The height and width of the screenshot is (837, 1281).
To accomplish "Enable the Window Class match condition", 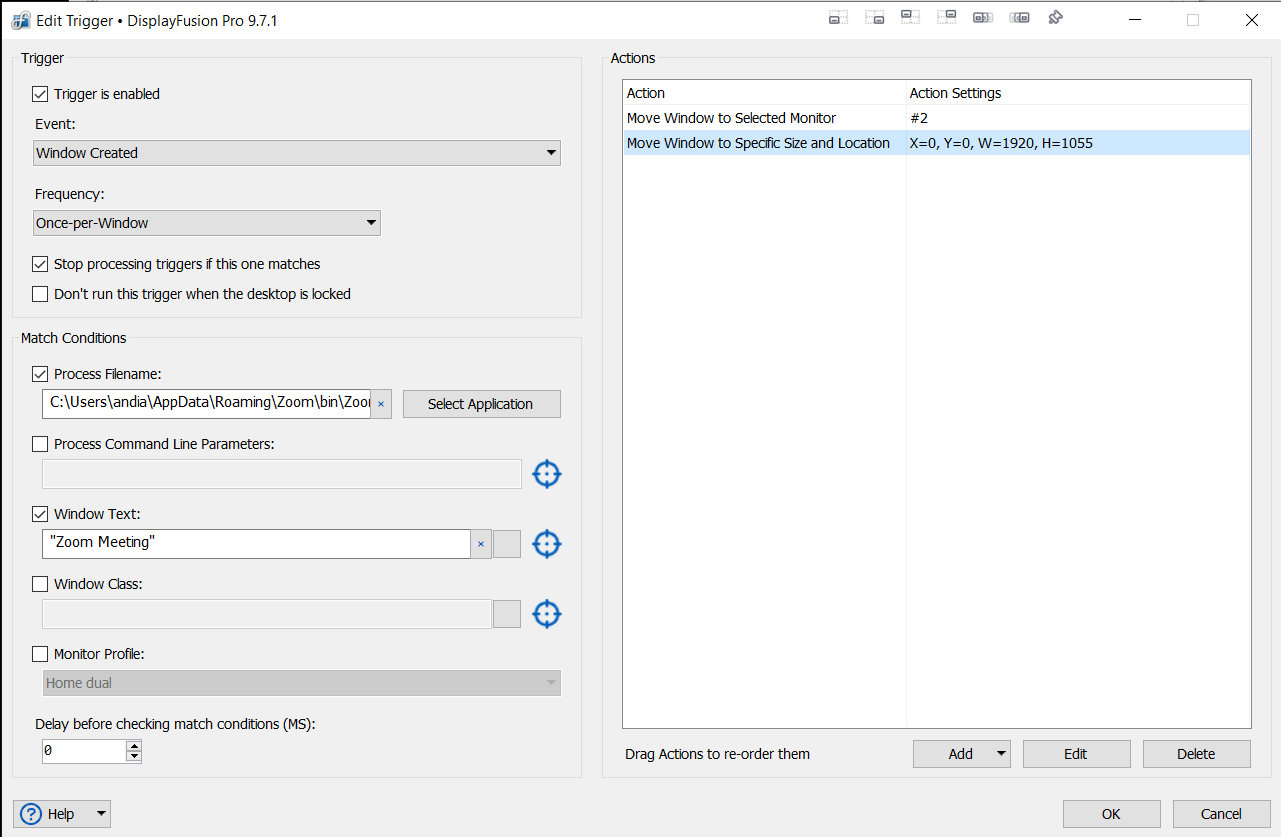I will [x=40, y=584].
